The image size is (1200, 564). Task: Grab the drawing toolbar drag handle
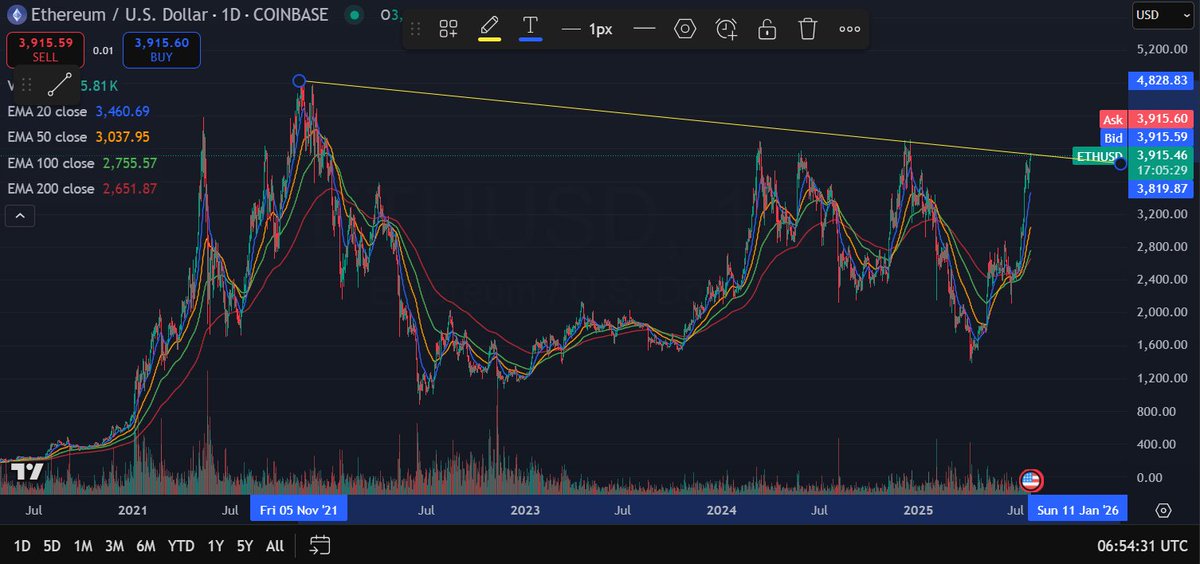click(x=417, y=29)
